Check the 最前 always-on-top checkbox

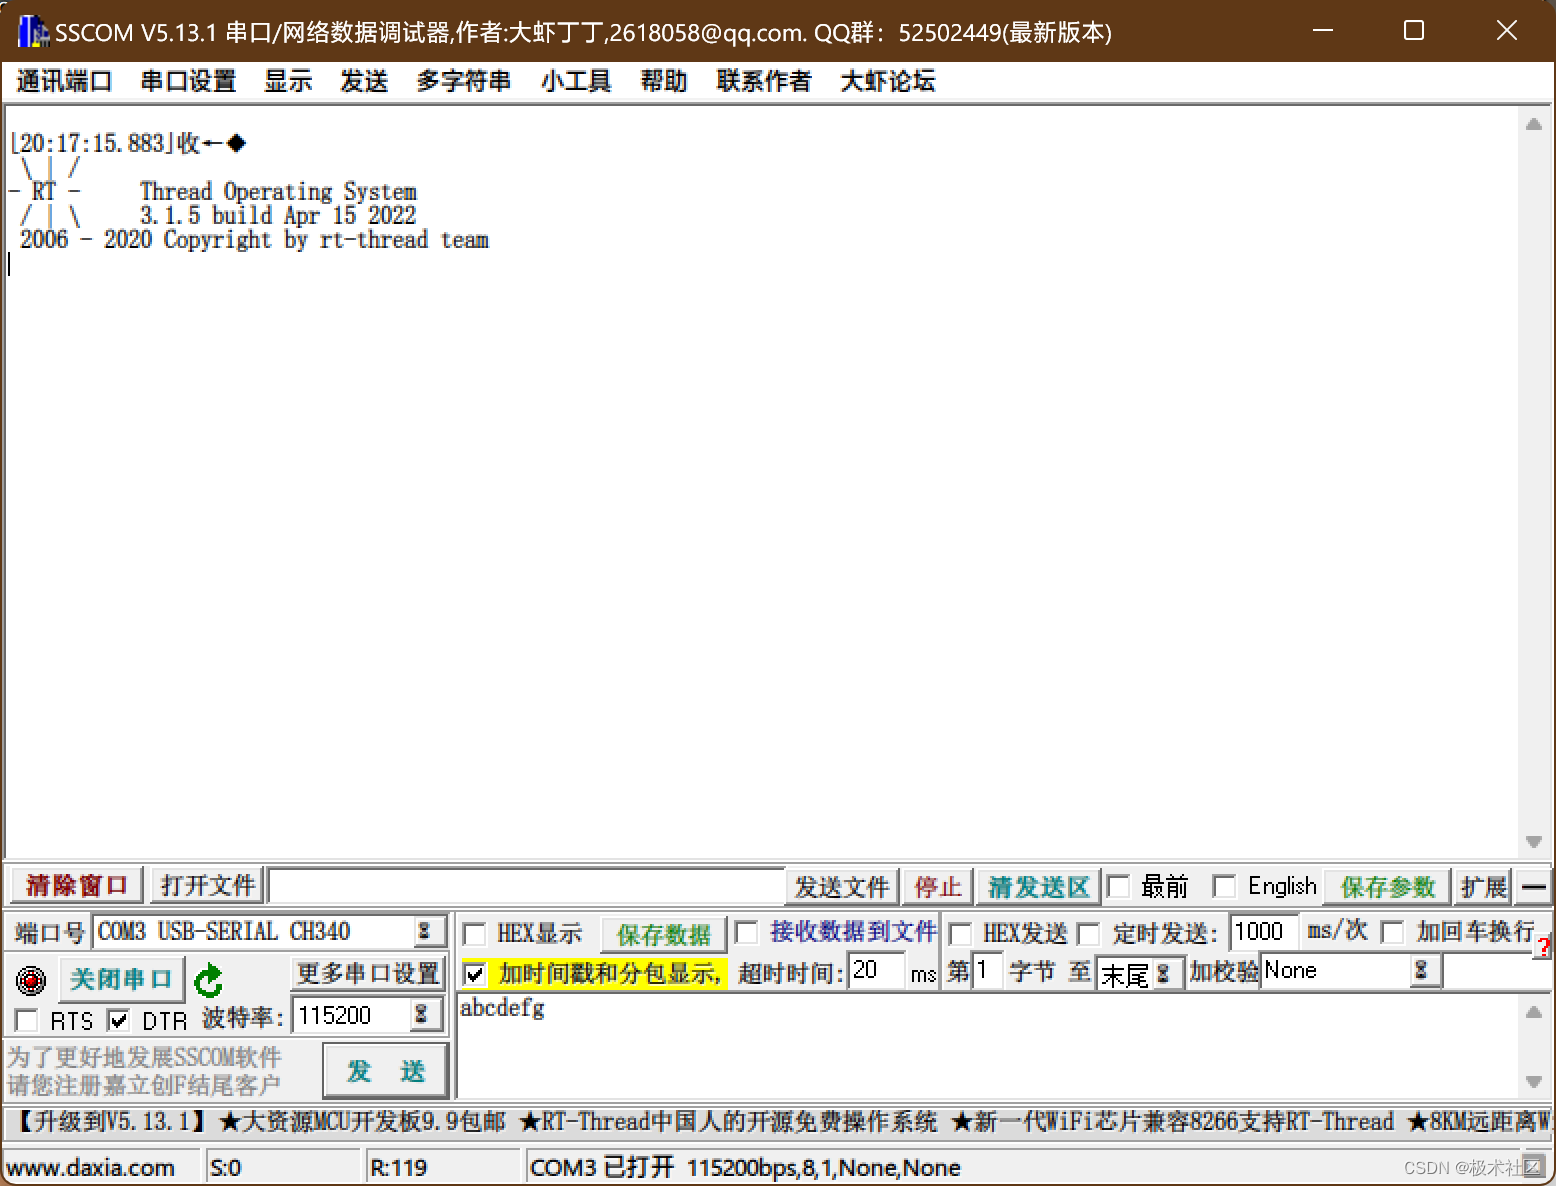[x=1119, y=886]
